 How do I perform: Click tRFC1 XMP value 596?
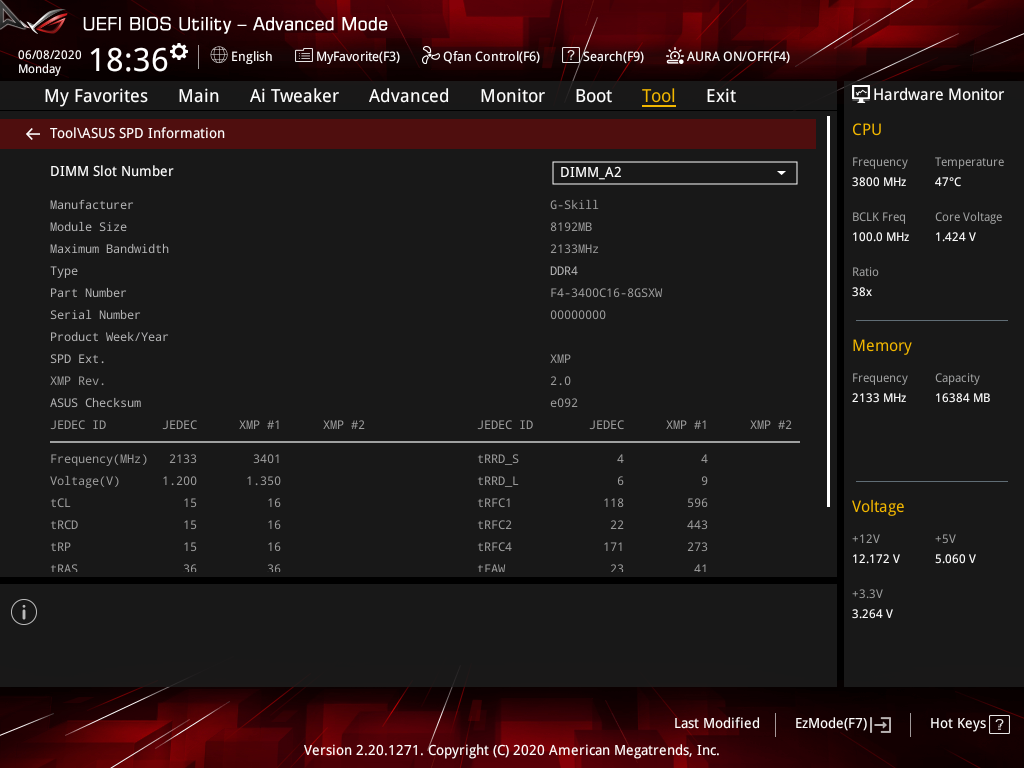697,503
